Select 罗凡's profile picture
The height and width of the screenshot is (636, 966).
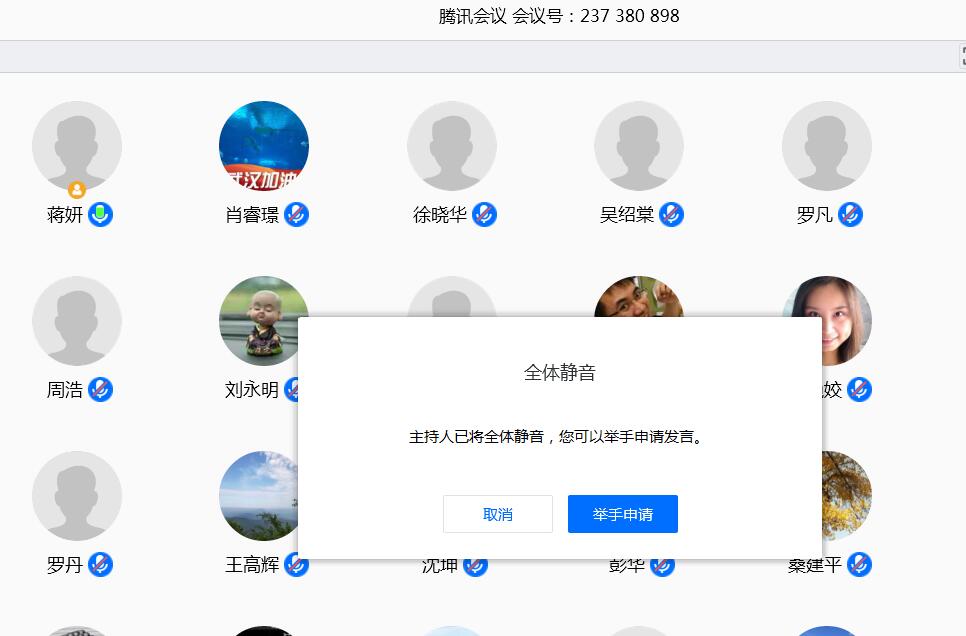click(x=826, y=145)
